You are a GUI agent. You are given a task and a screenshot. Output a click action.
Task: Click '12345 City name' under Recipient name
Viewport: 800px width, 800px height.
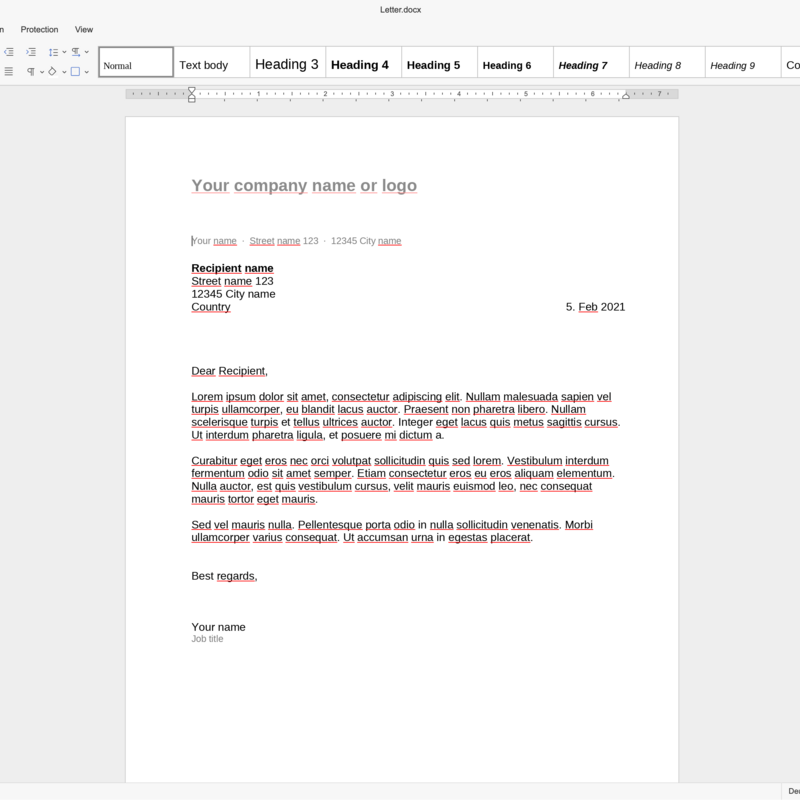point(233,294)
